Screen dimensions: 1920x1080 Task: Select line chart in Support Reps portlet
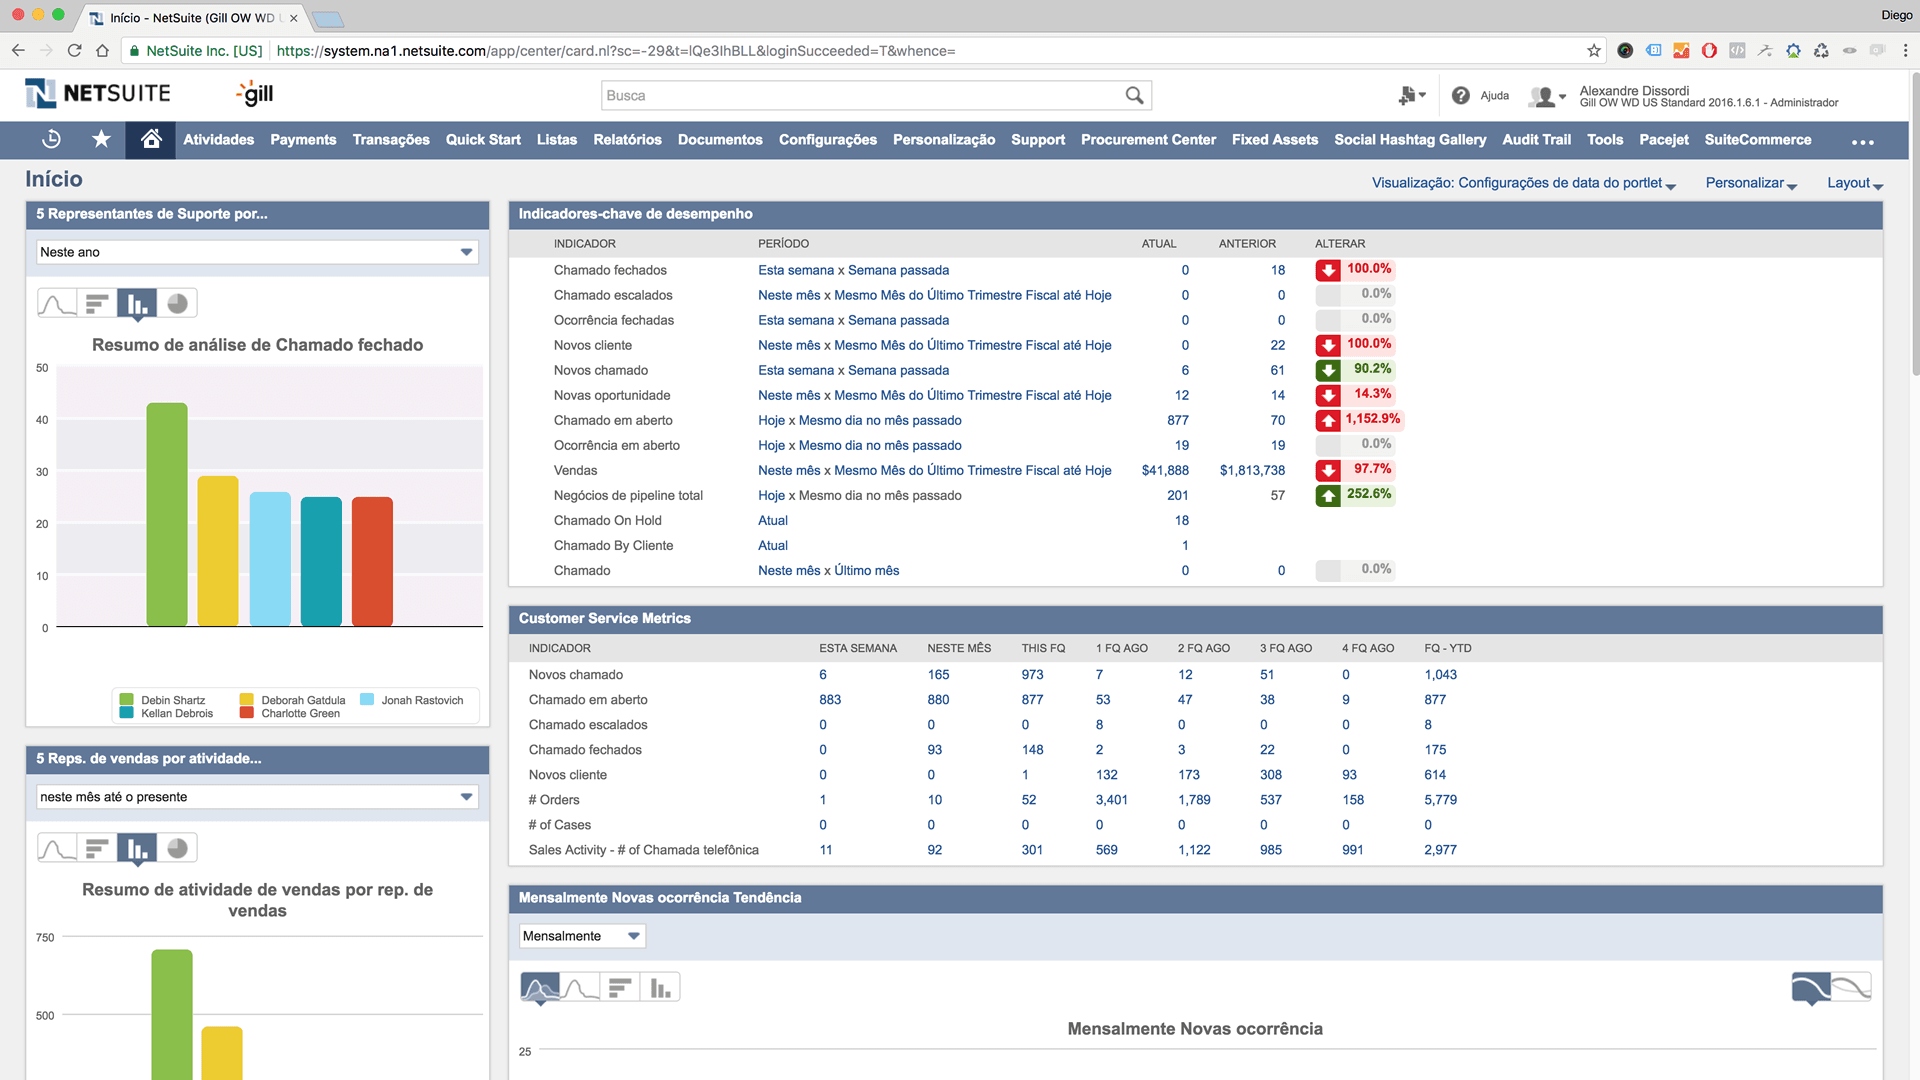pos(57,303)
